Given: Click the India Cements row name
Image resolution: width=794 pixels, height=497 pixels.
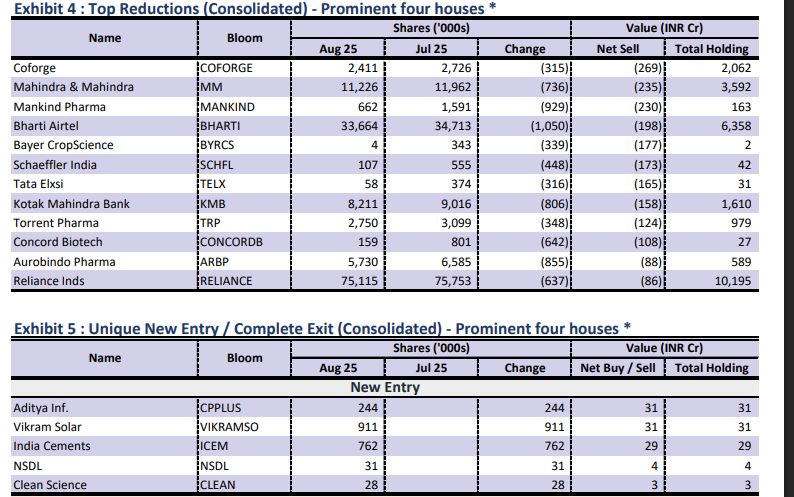Looking at the screenshot, I should [x=52, y=446].
